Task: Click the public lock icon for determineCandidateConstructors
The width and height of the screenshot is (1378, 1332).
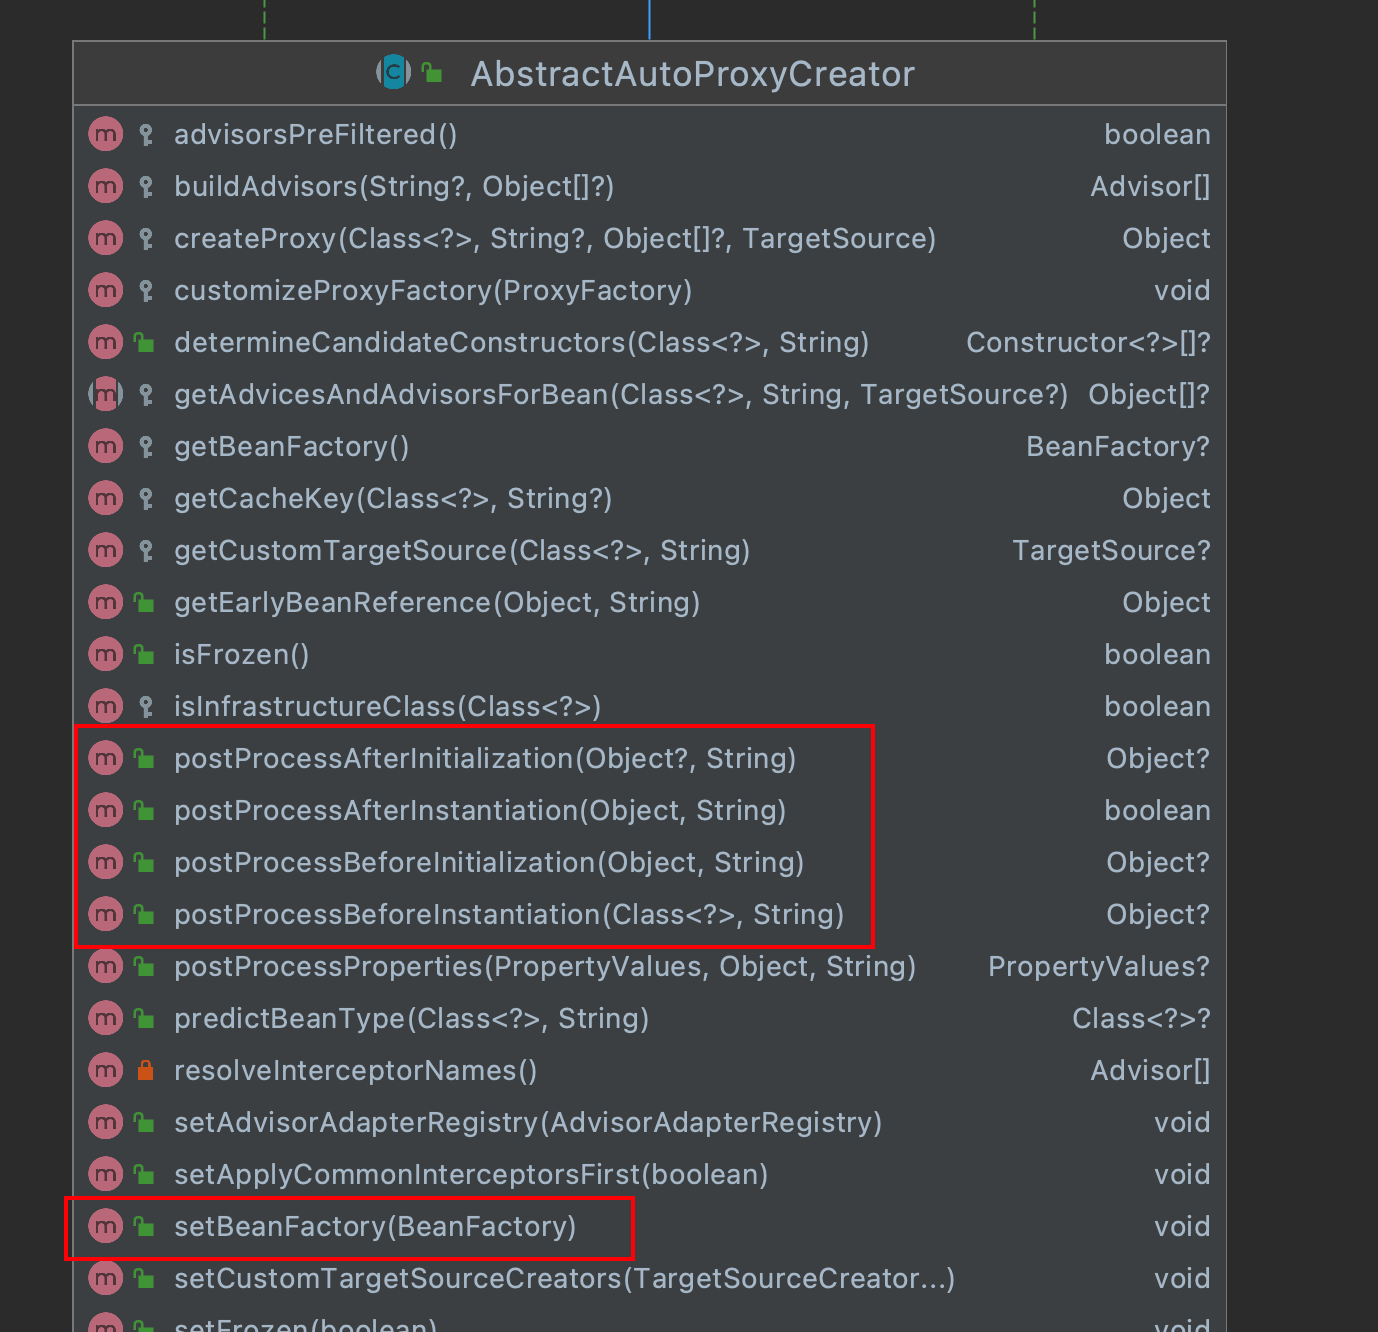Action: tap(145, 342)
